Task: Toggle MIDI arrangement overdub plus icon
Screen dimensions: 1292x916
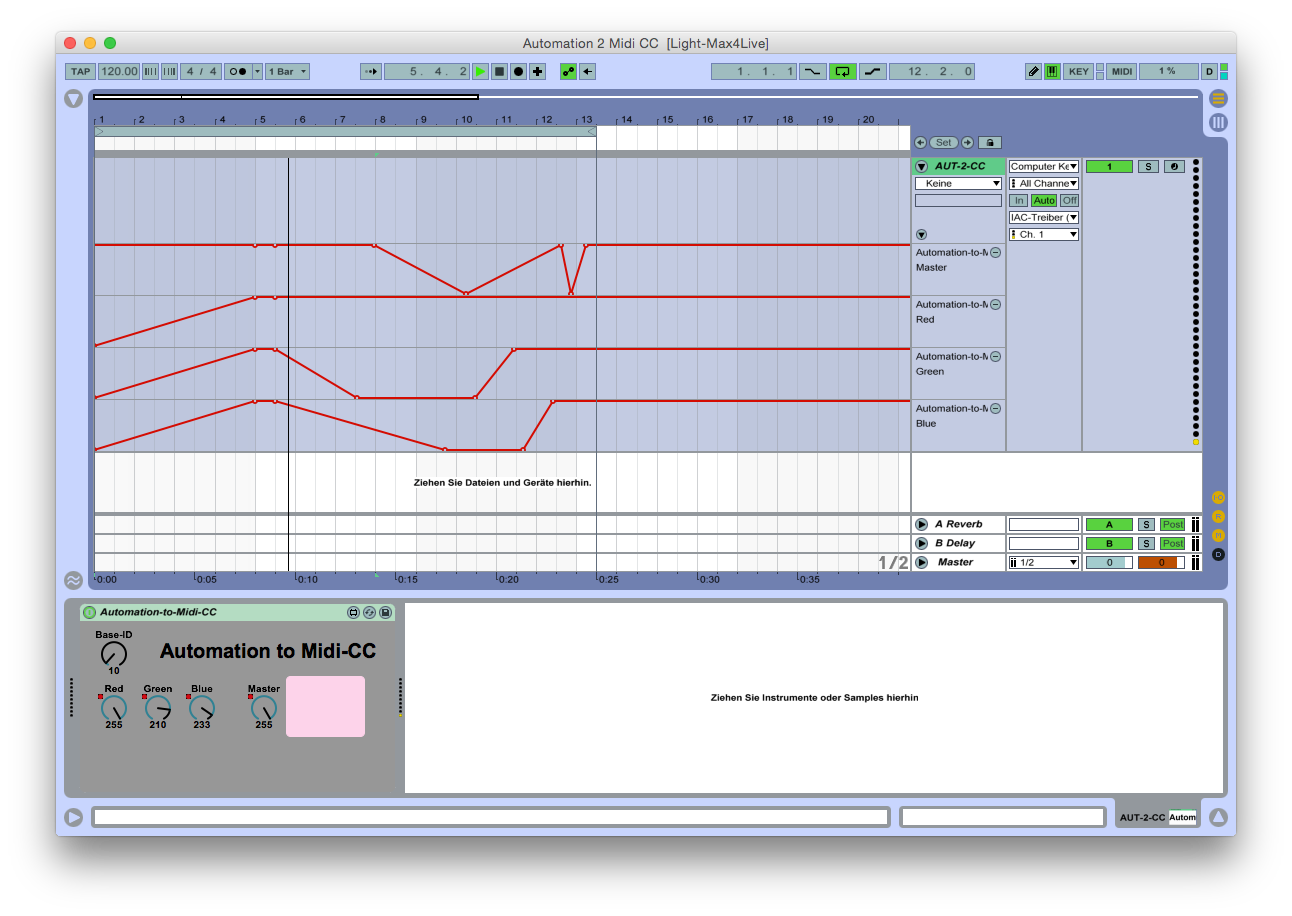Action: [x=536, y=71]
